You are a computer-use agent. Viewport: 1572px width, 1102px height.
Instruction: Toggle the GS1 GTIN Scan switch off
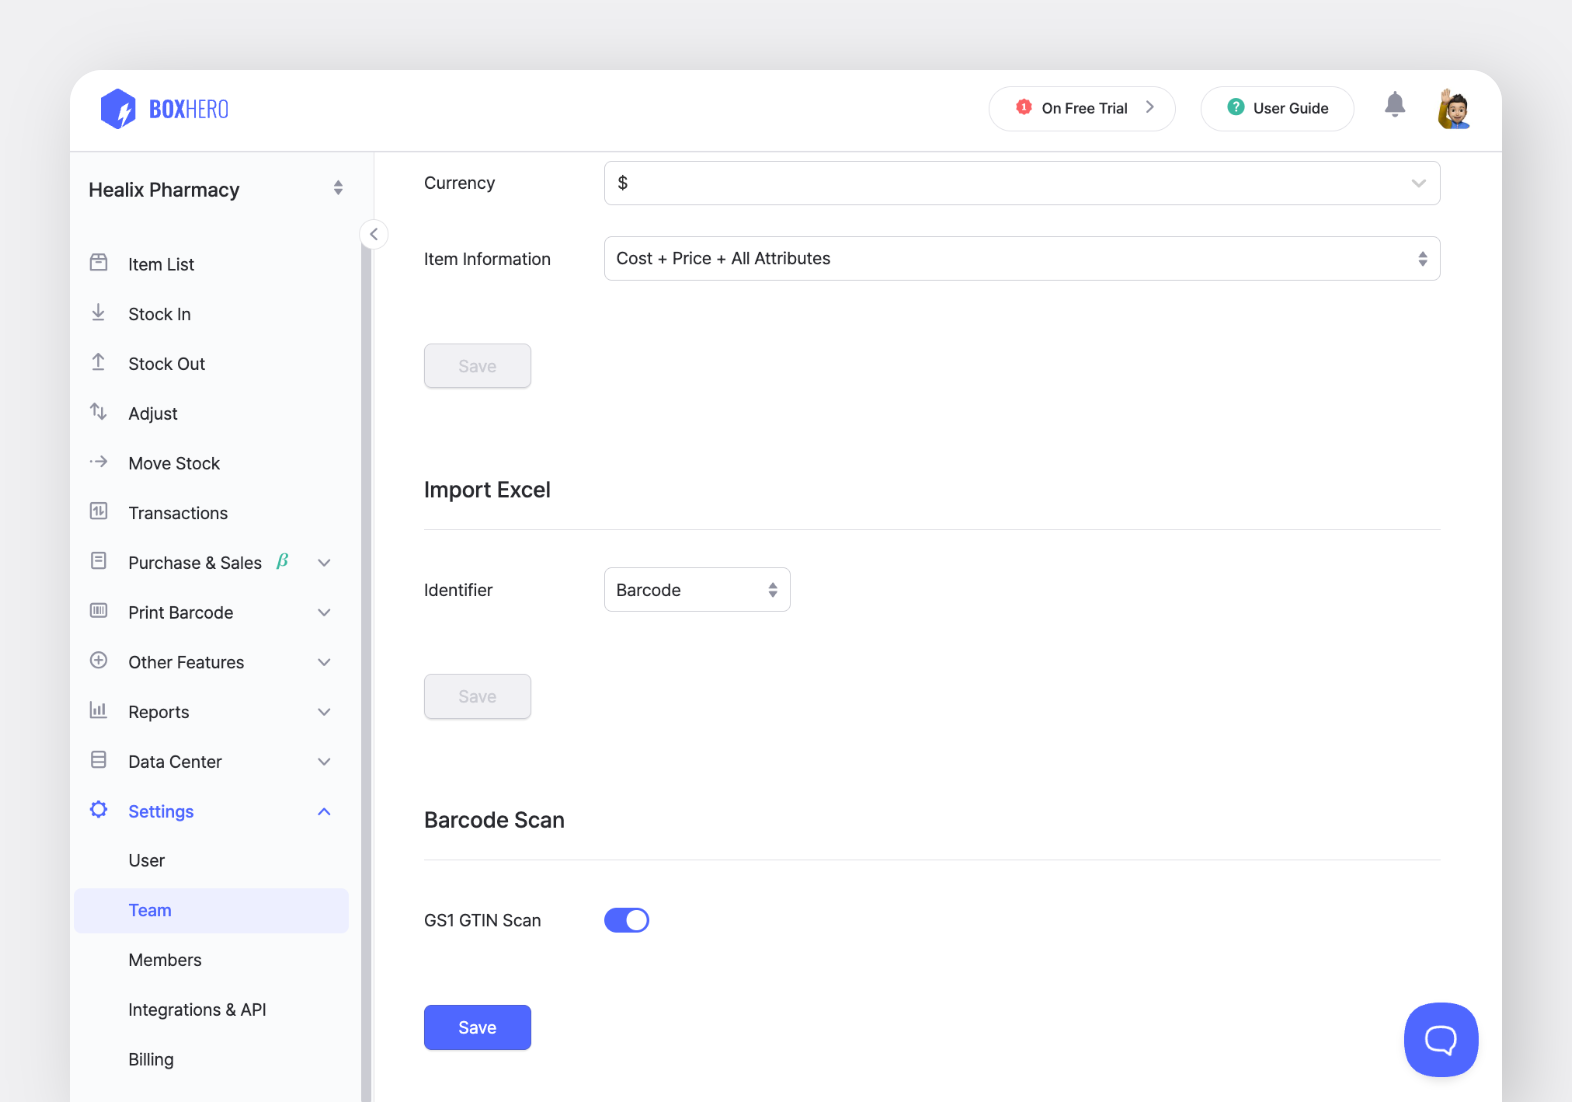627,920
